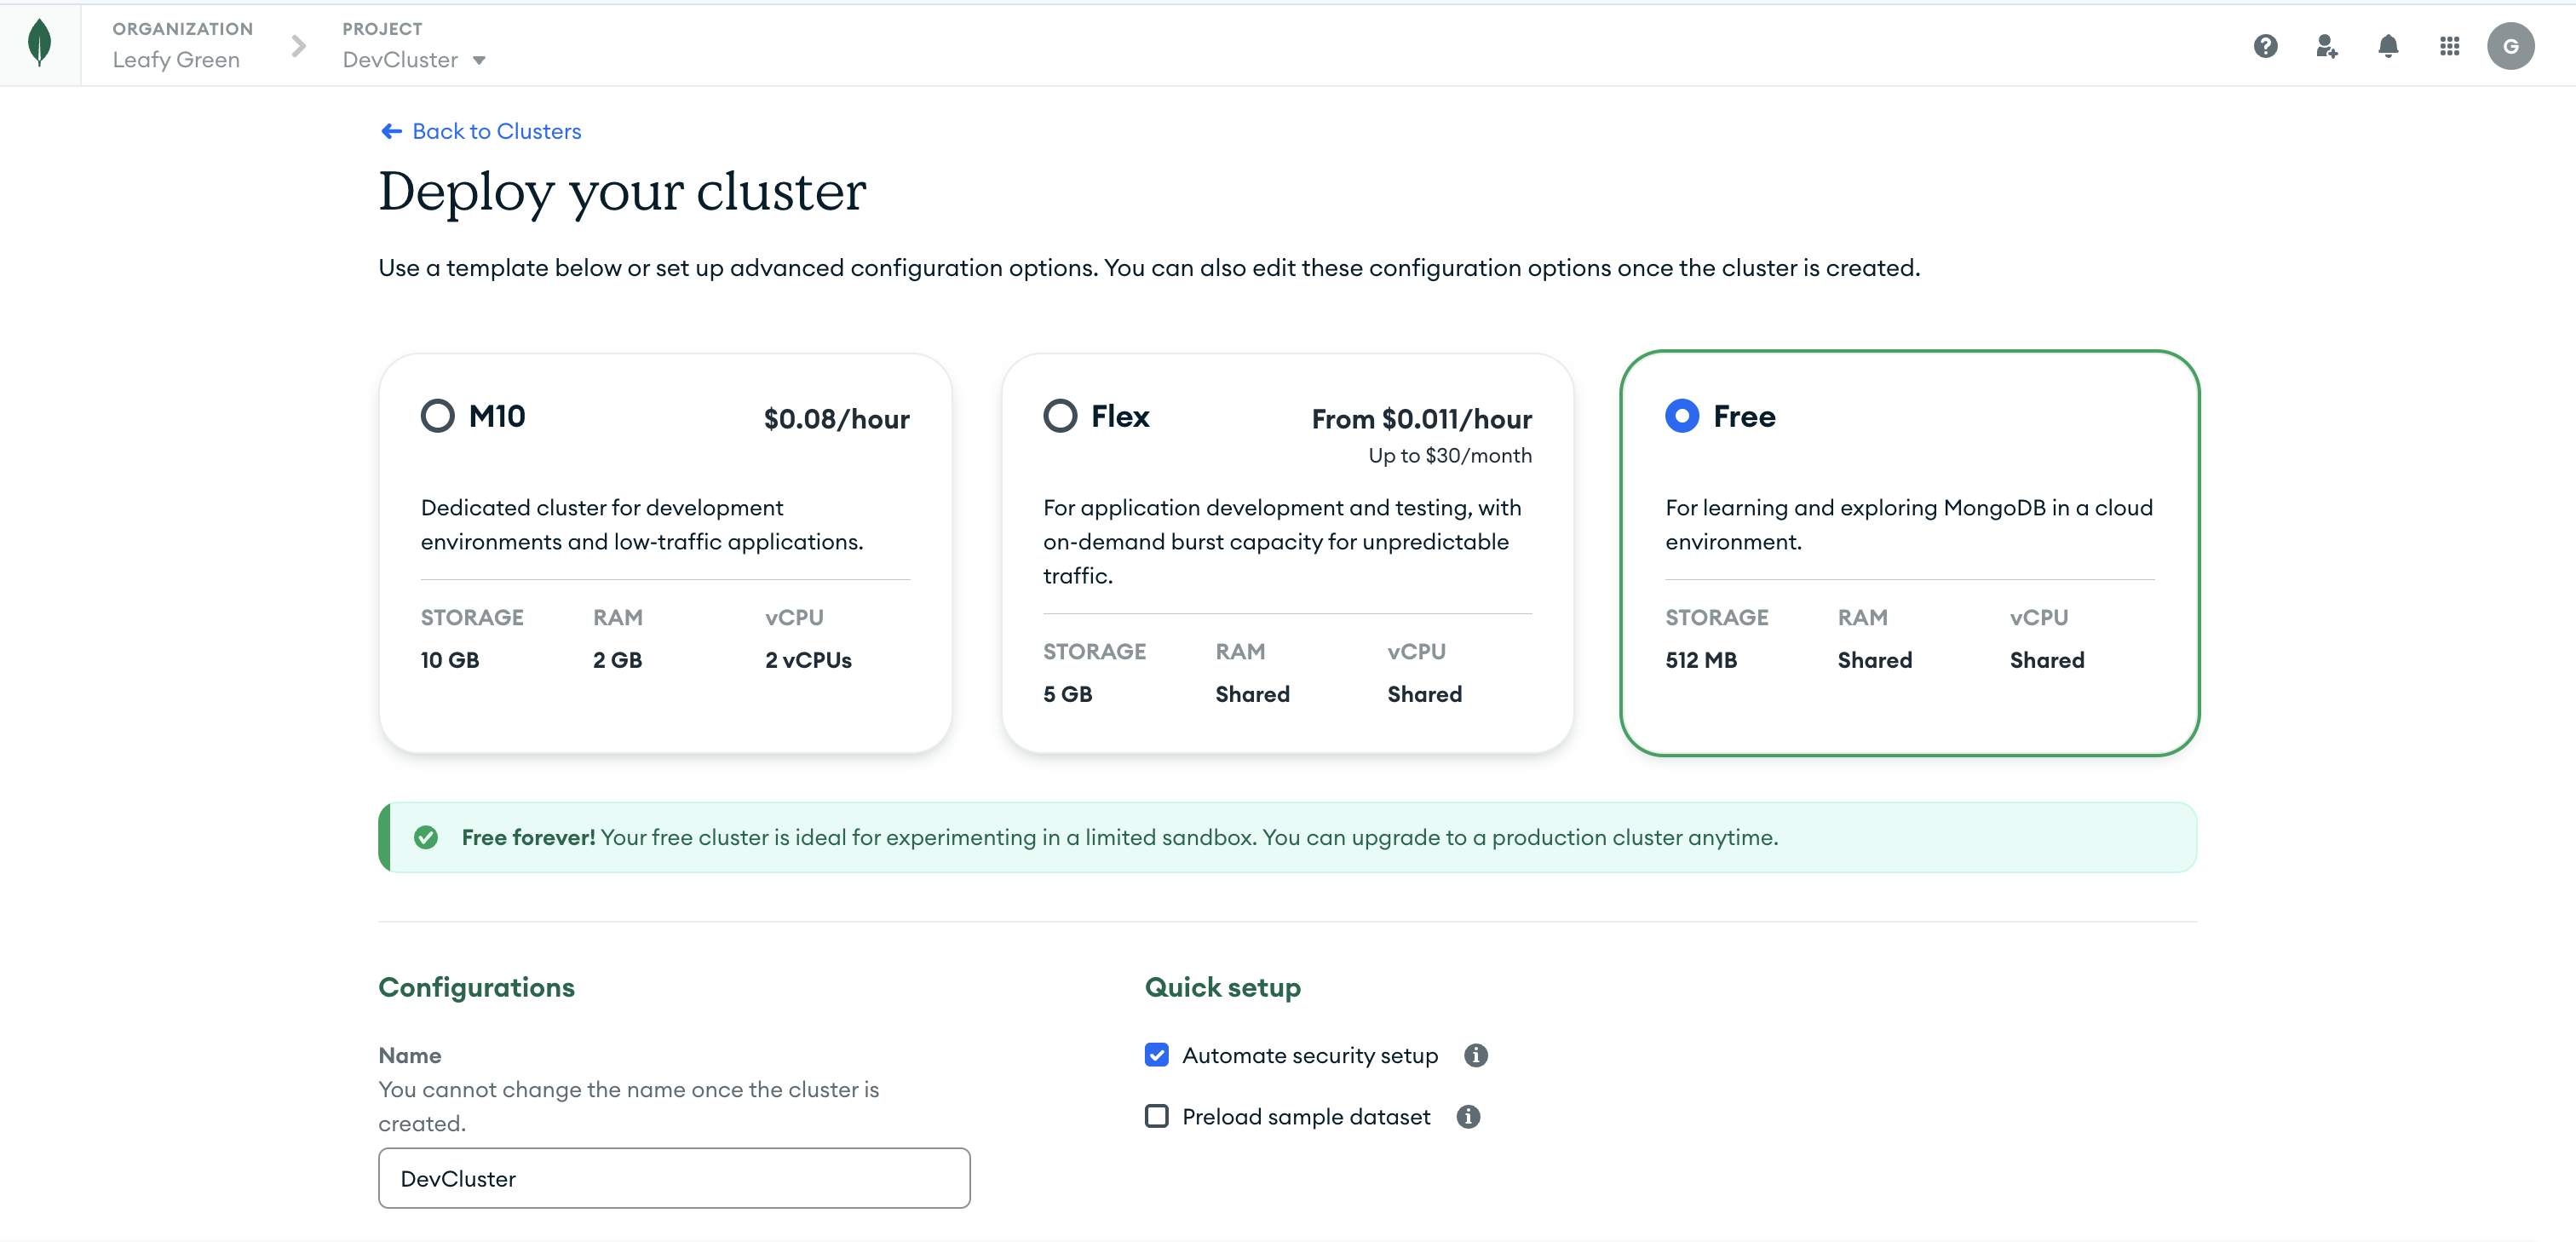The width and height of the screenshot is (2576, 1242).
Task: Click the cluster Name input field
Action: pyautogui.click(x=673, y=1178)
